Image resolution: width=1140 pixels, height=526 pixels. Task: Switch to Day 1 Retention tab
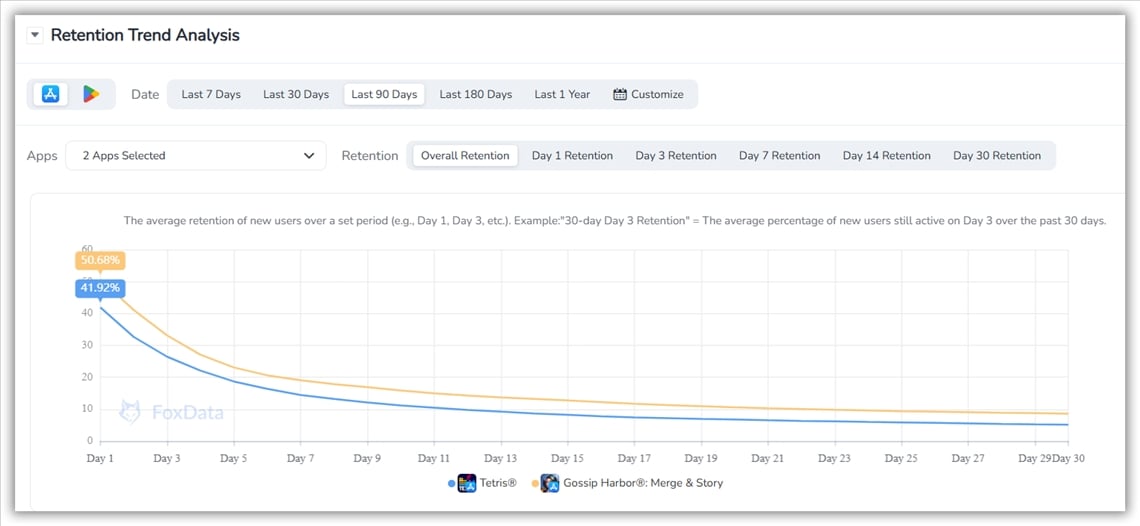572,156
